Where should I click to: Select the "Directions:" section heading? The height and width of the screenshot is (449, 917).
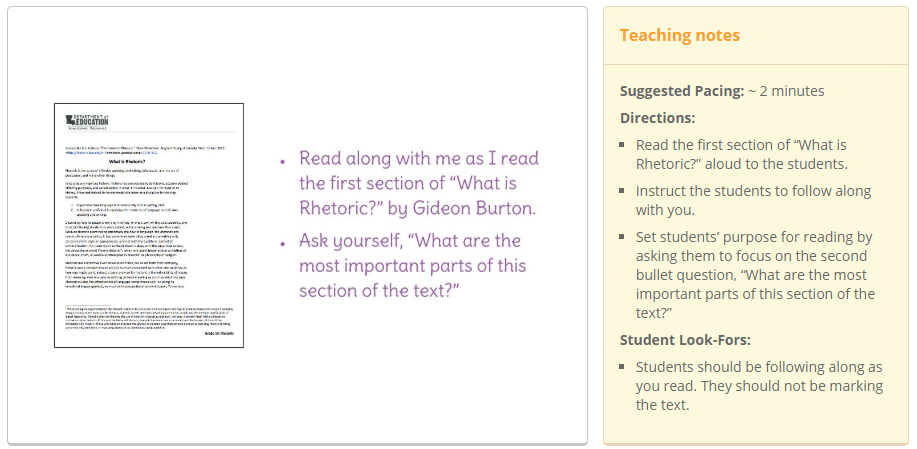pos(657,117)
